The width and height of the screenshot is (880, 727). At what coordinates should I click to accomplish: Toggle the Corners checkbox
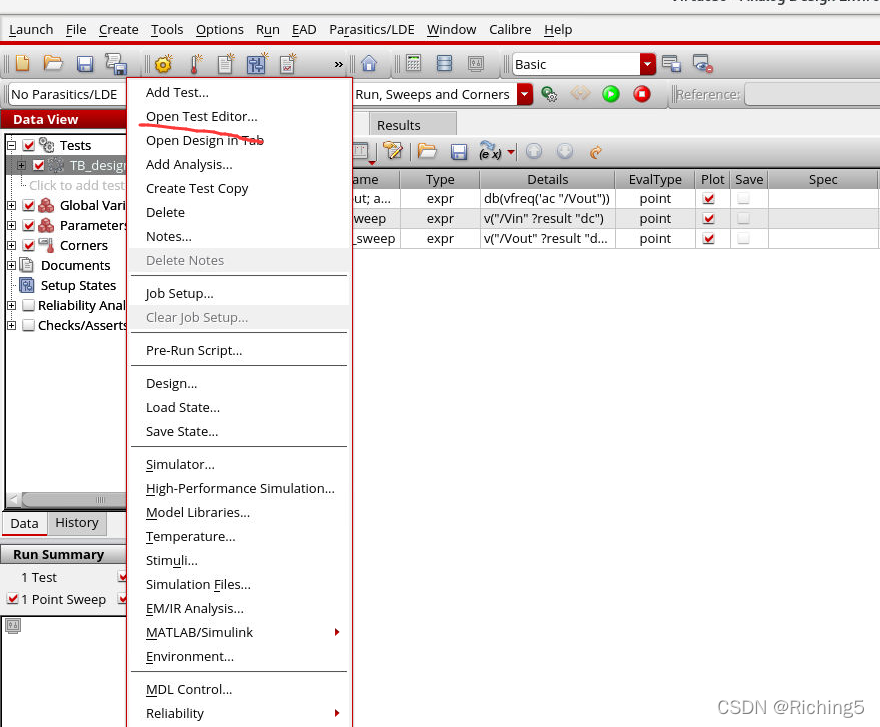point(29,245)
